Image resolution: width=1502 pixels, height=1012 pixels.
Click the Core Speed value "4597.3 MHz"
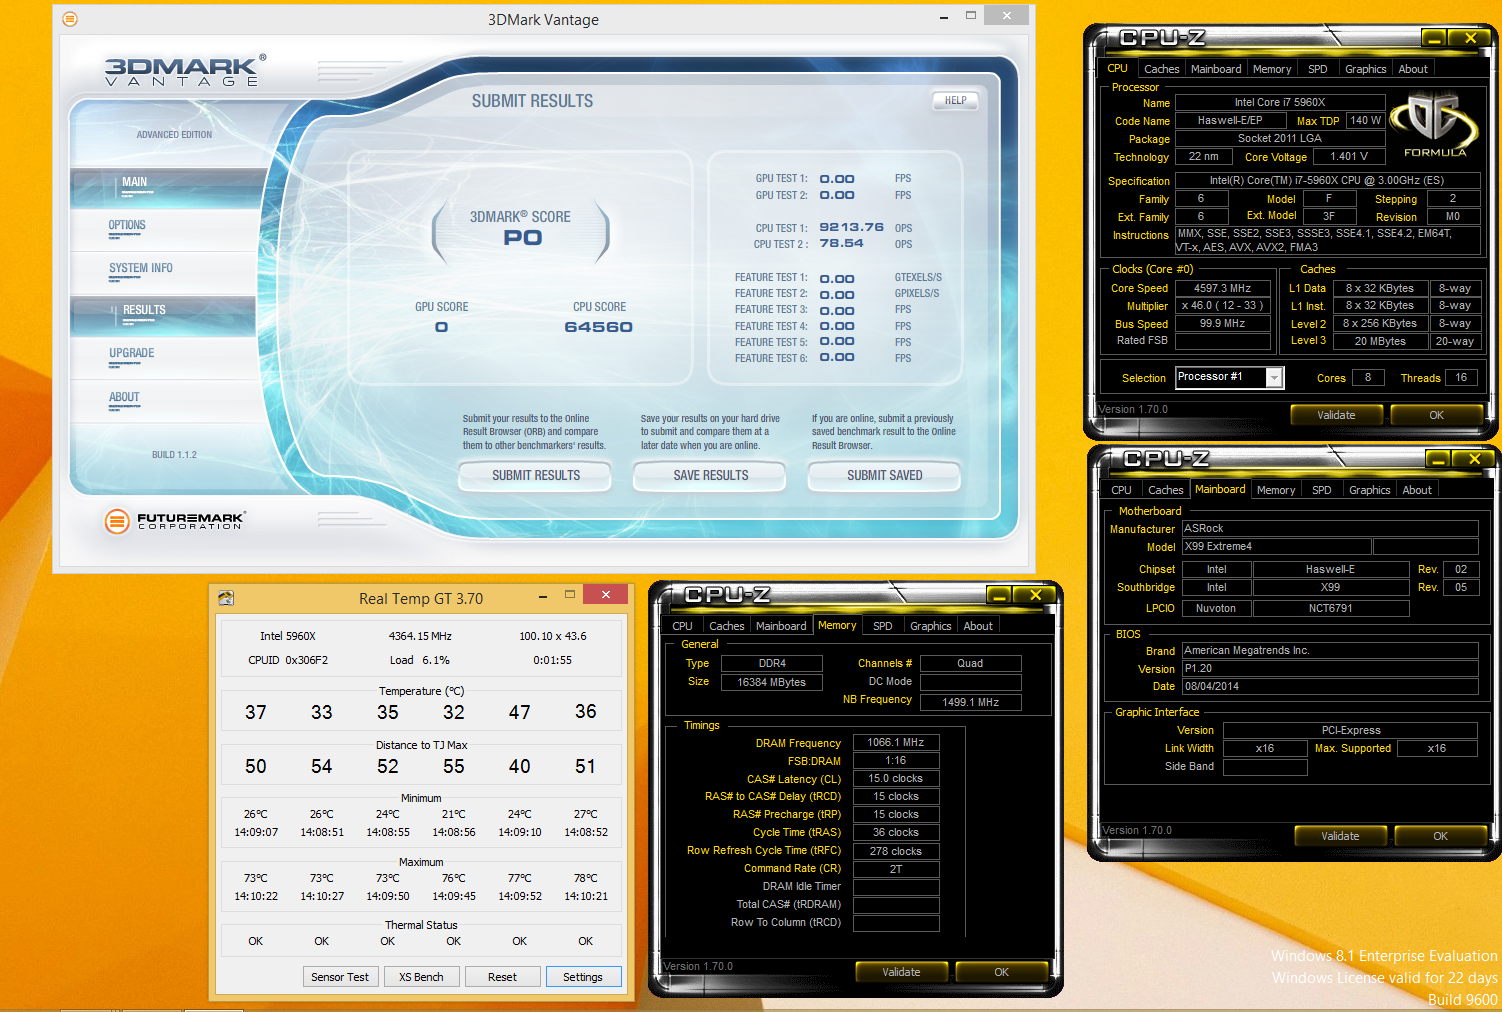pos(1222,288)
